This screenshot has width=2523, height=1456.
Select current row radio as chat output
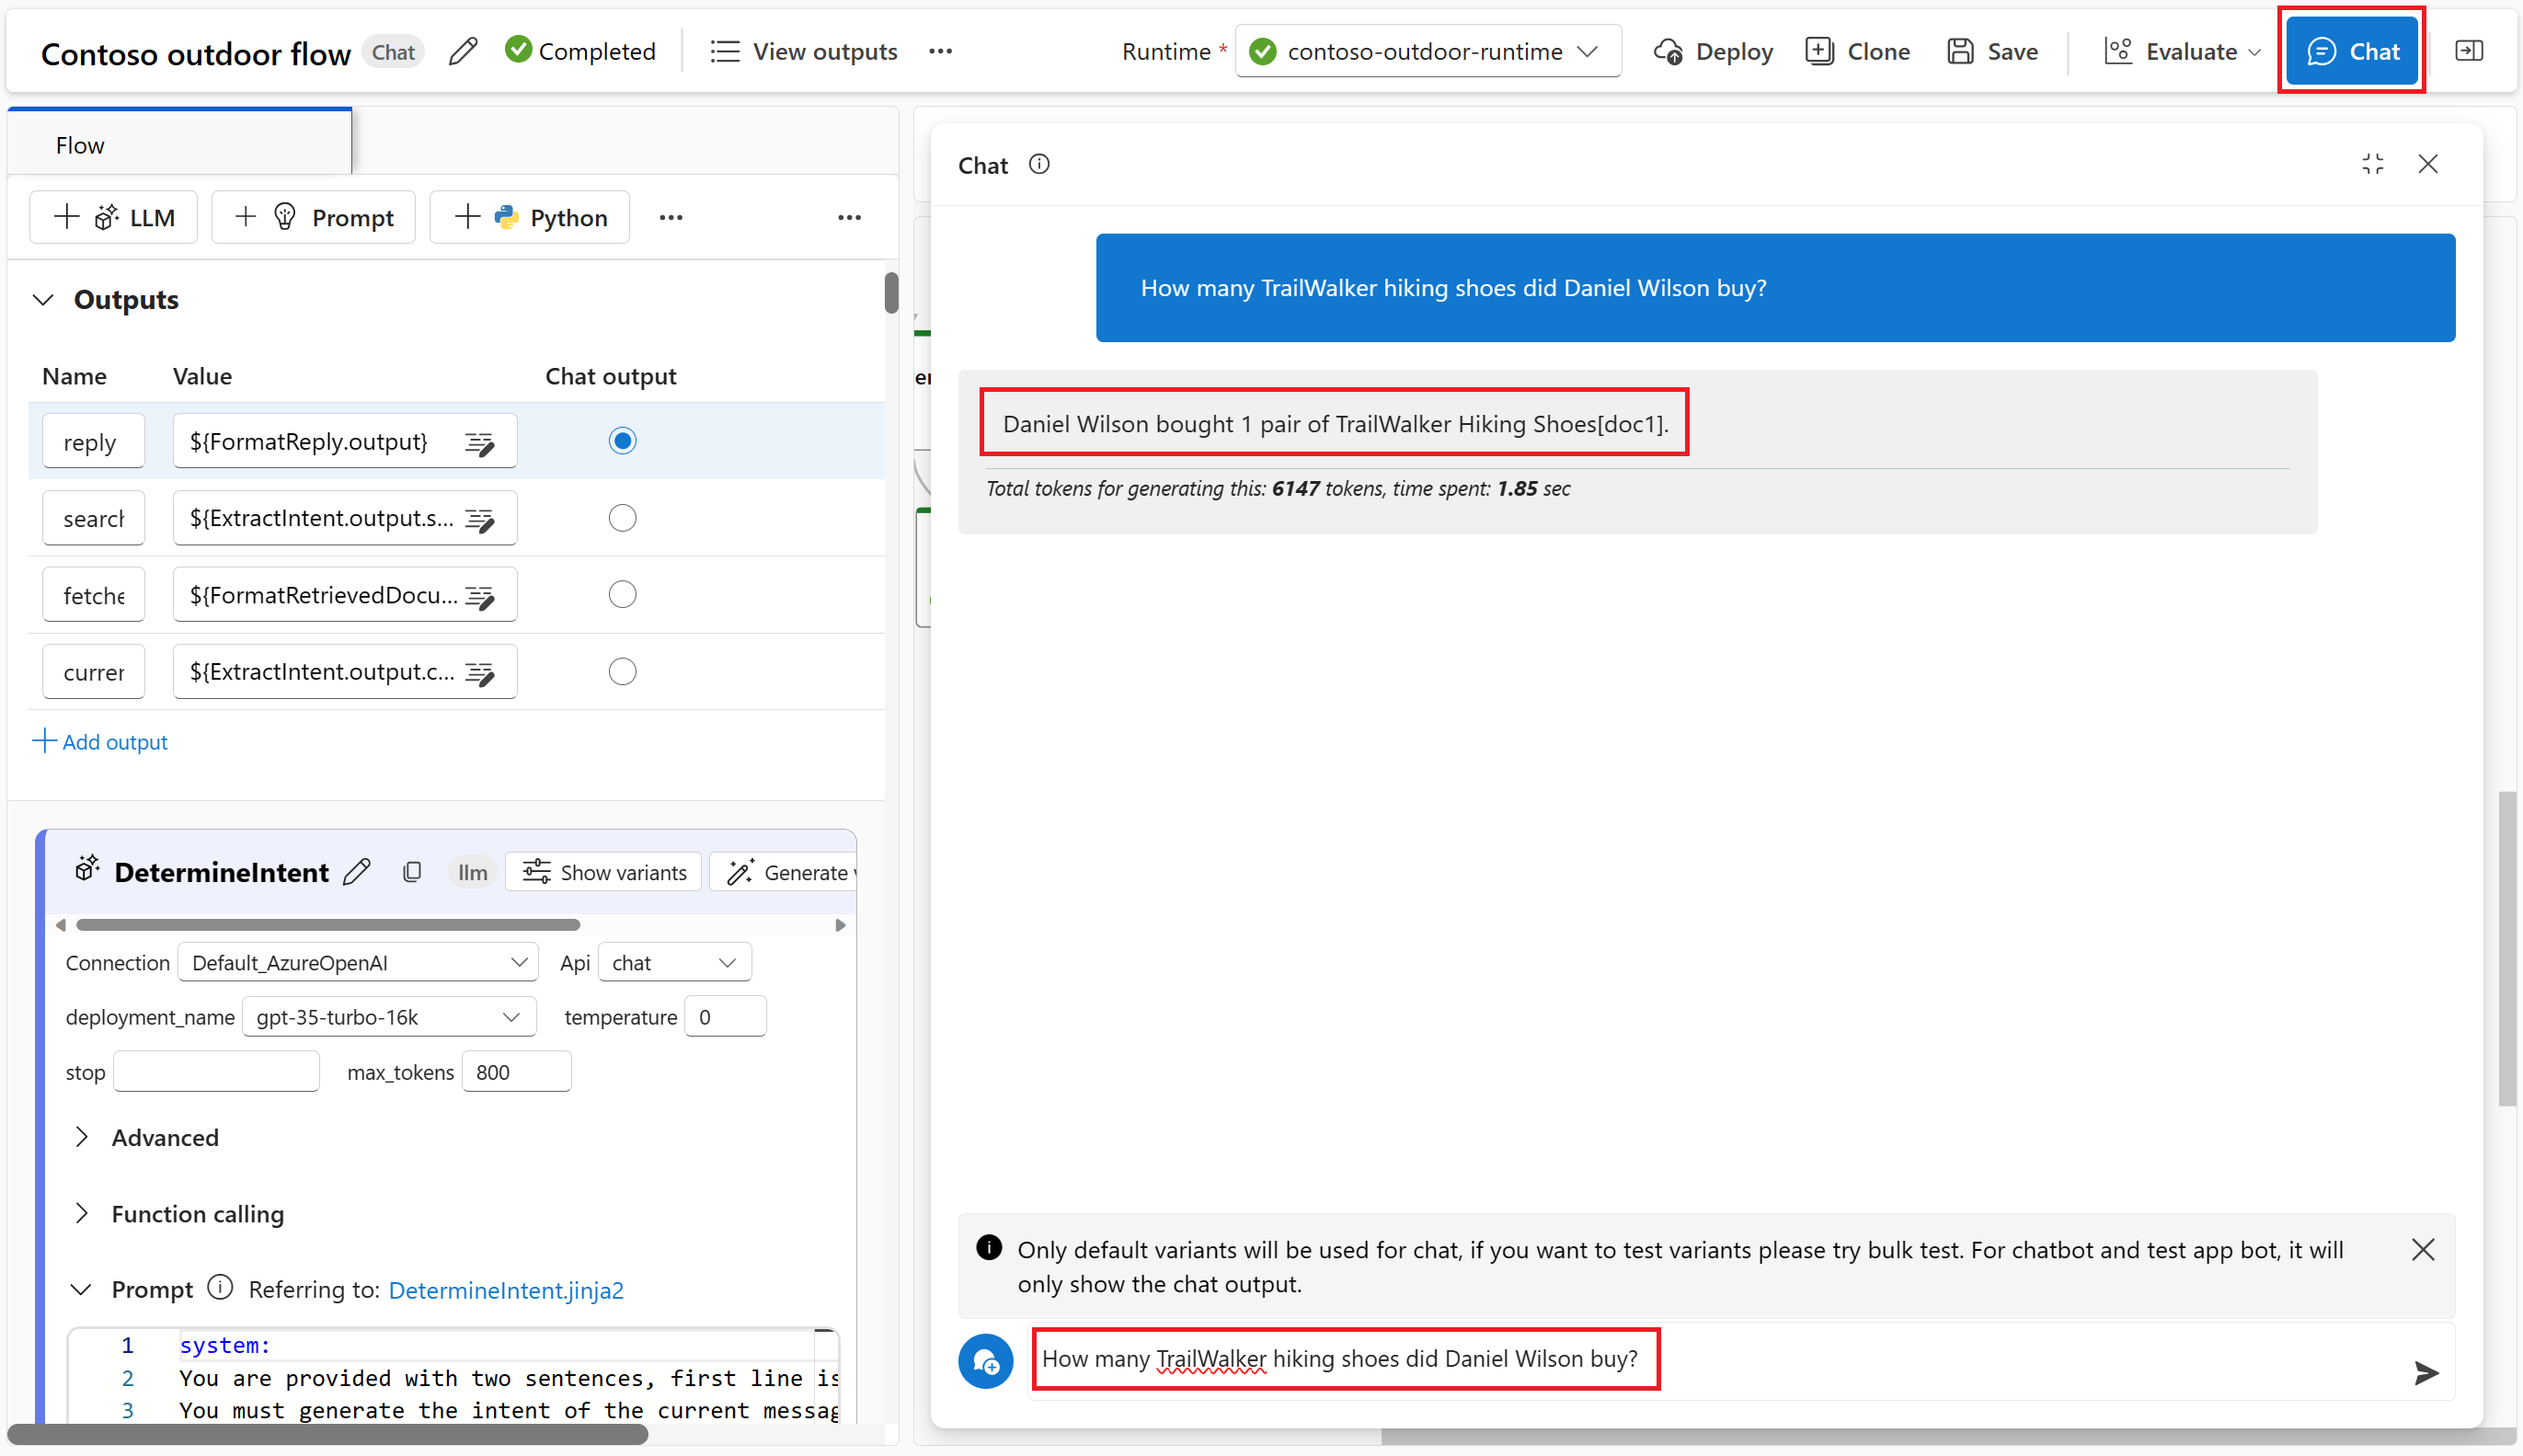pos(622,672)
